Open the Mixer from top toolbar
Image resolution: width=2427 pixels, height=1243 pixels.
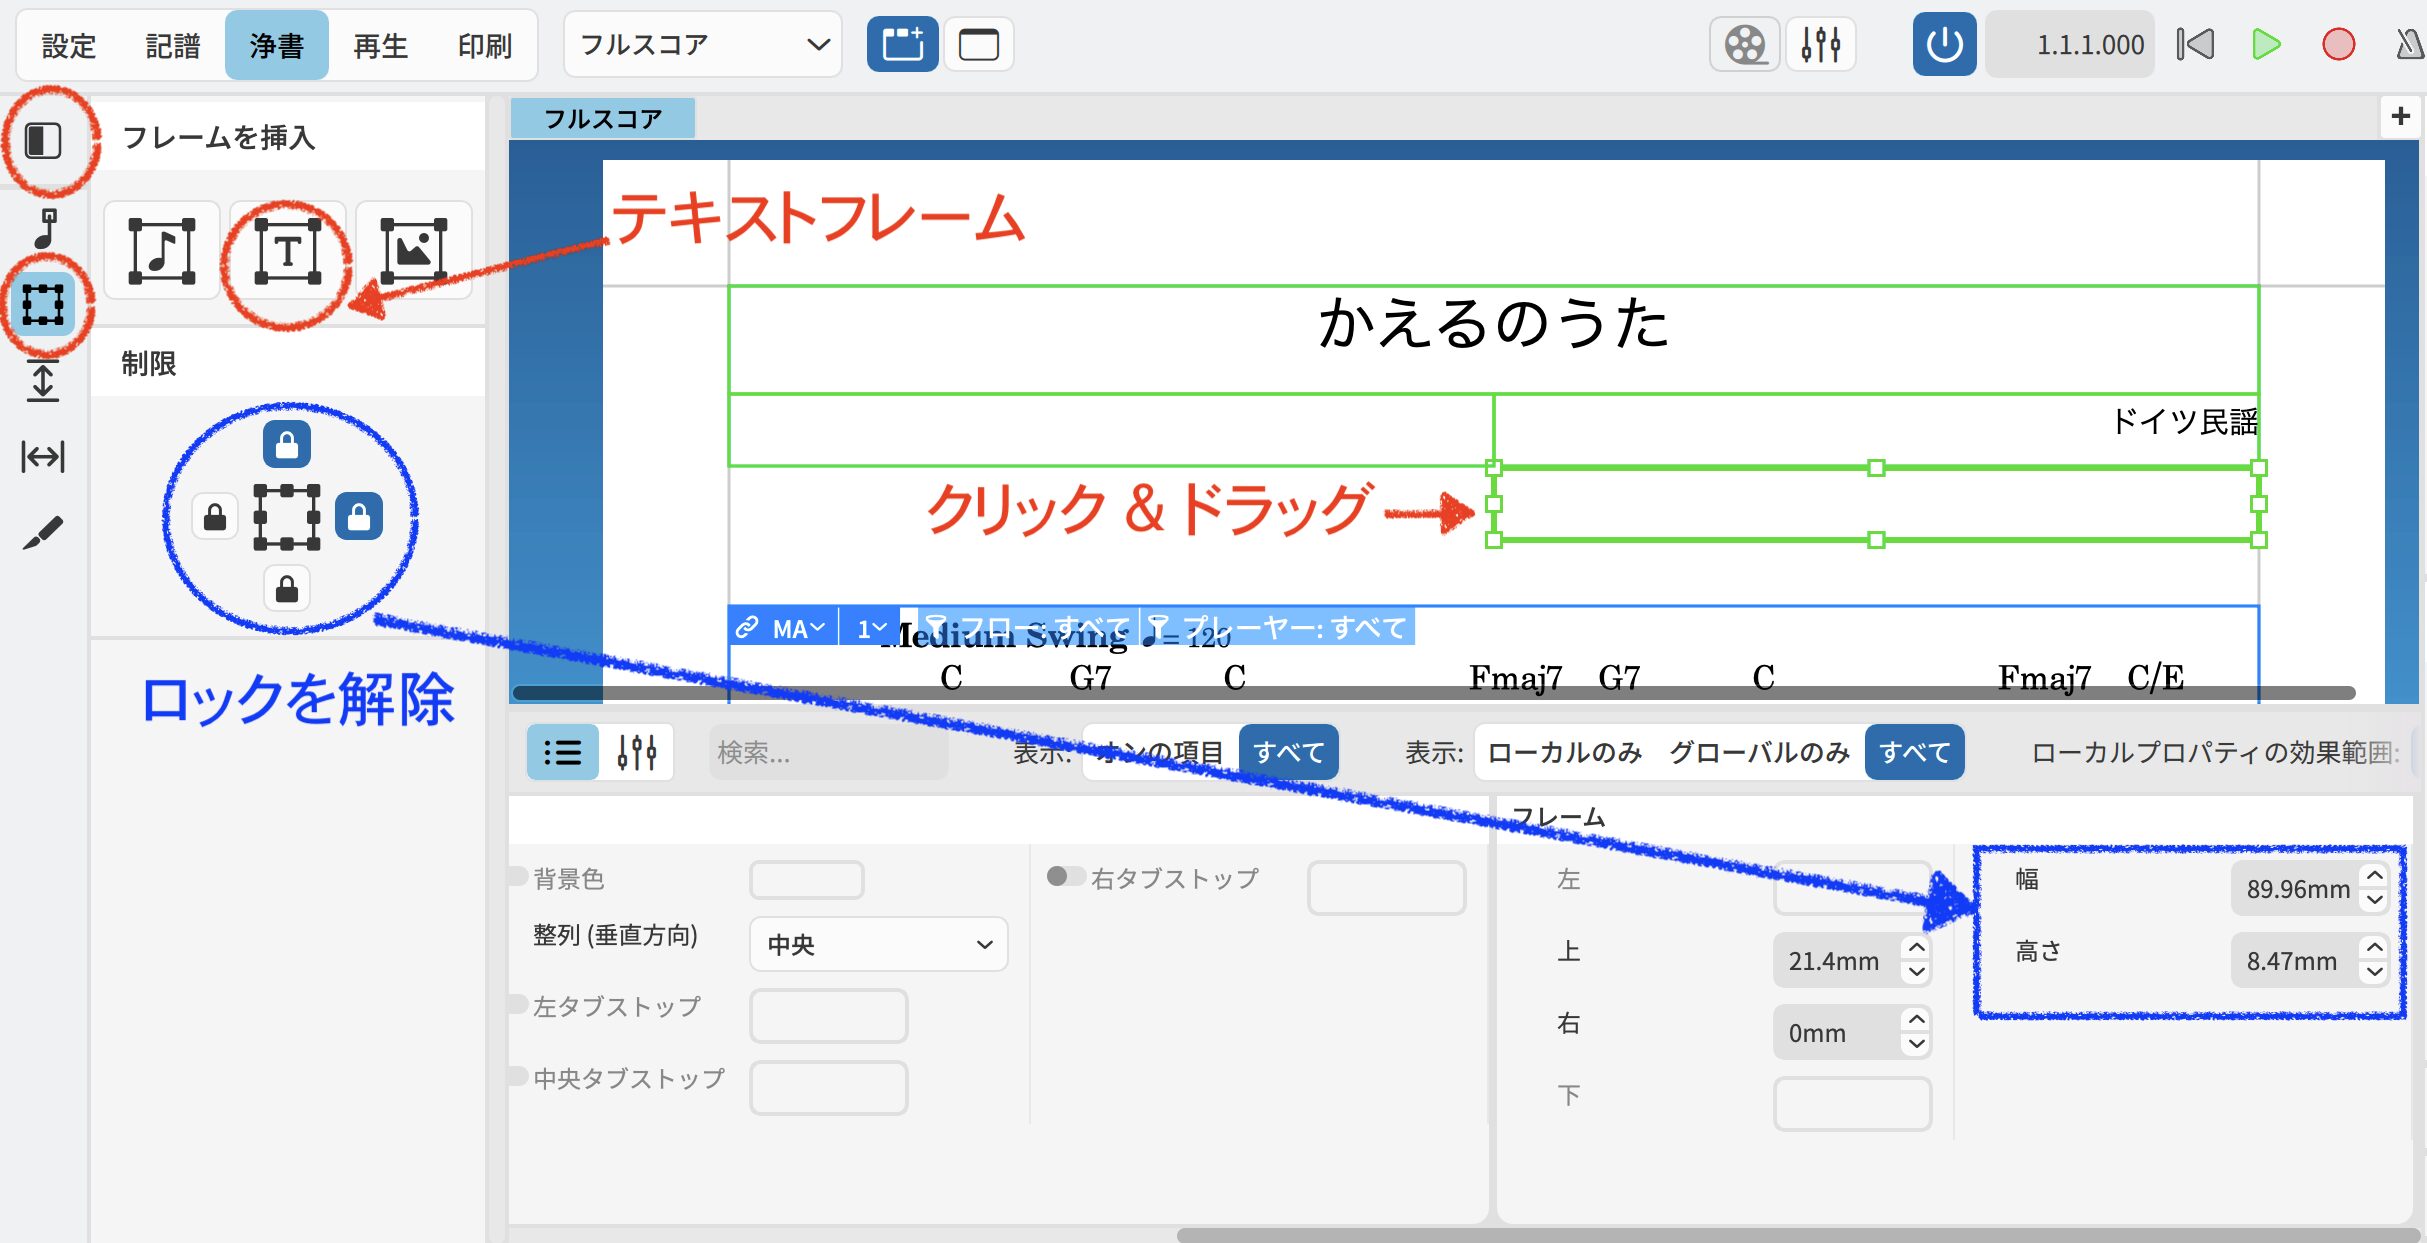coord(1820,45)
